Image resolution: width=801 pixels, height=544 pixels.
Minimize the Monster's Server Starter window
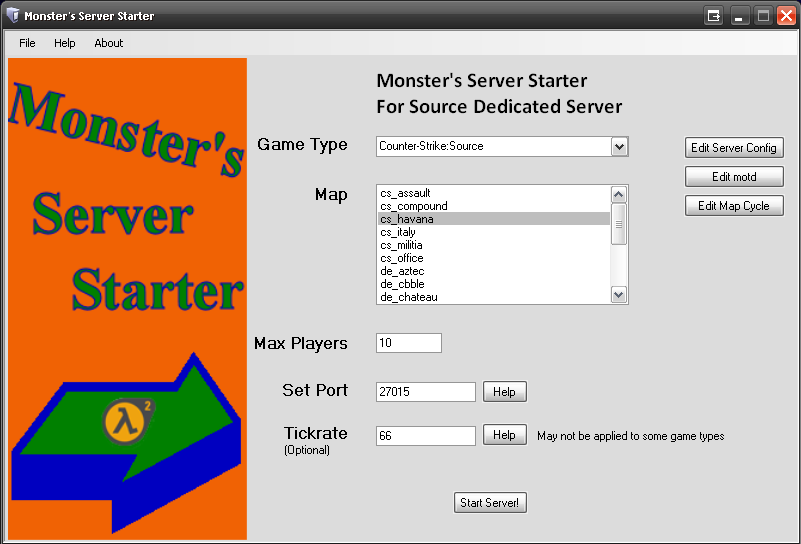(x=739, y=16)
